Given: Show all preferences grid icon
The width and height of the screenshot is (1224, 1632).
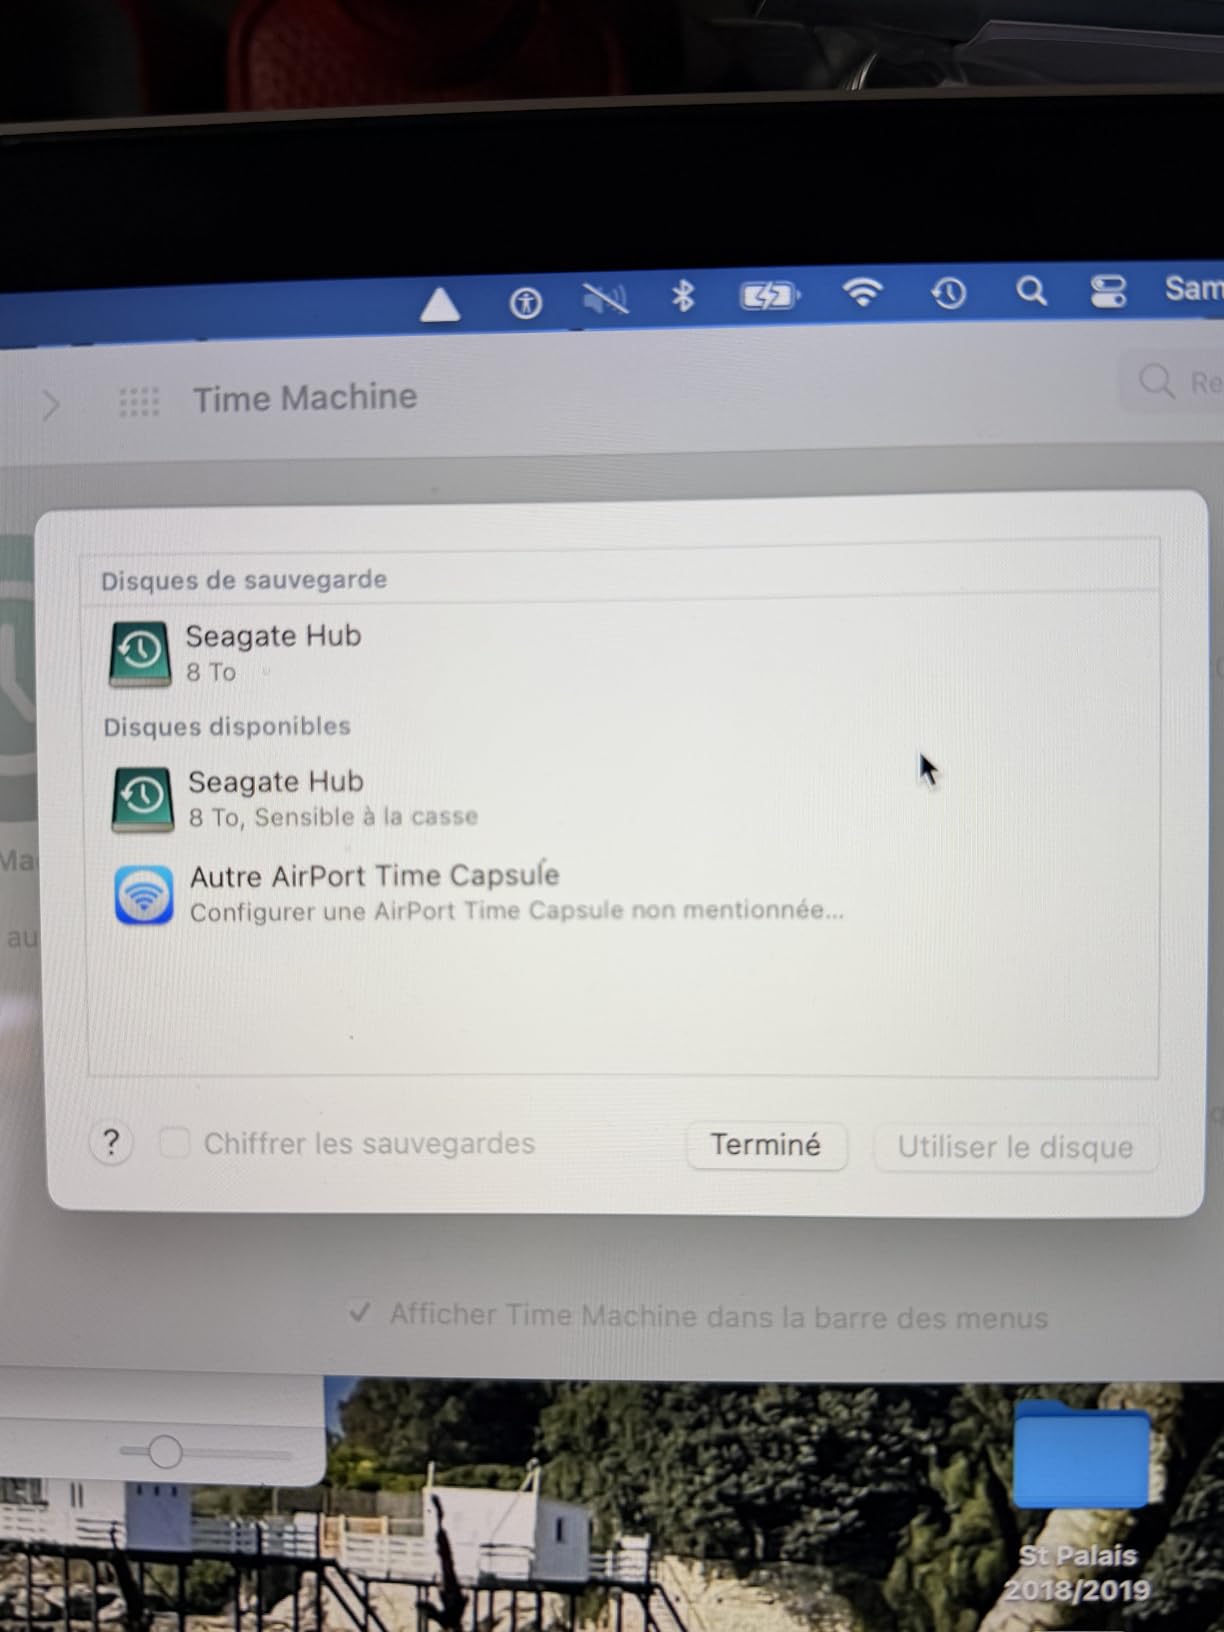Looking at the screenshot, I should (x=139, y=402).
